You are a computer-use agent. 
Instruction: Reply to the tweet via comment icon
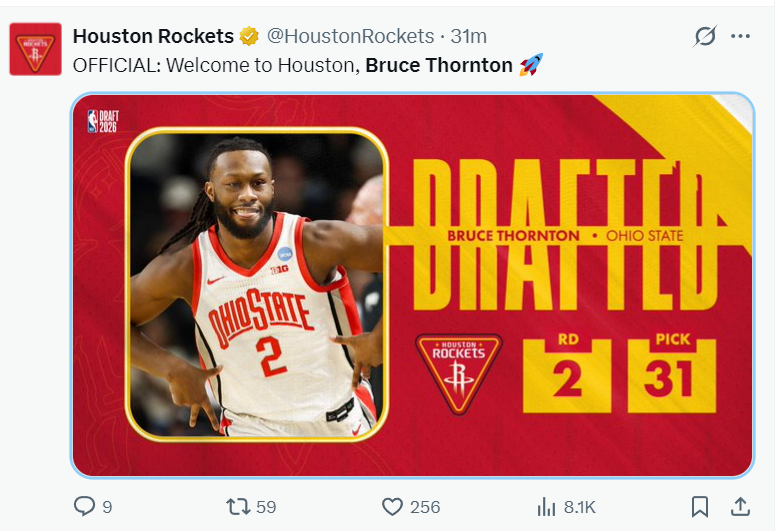click(84, 506)
